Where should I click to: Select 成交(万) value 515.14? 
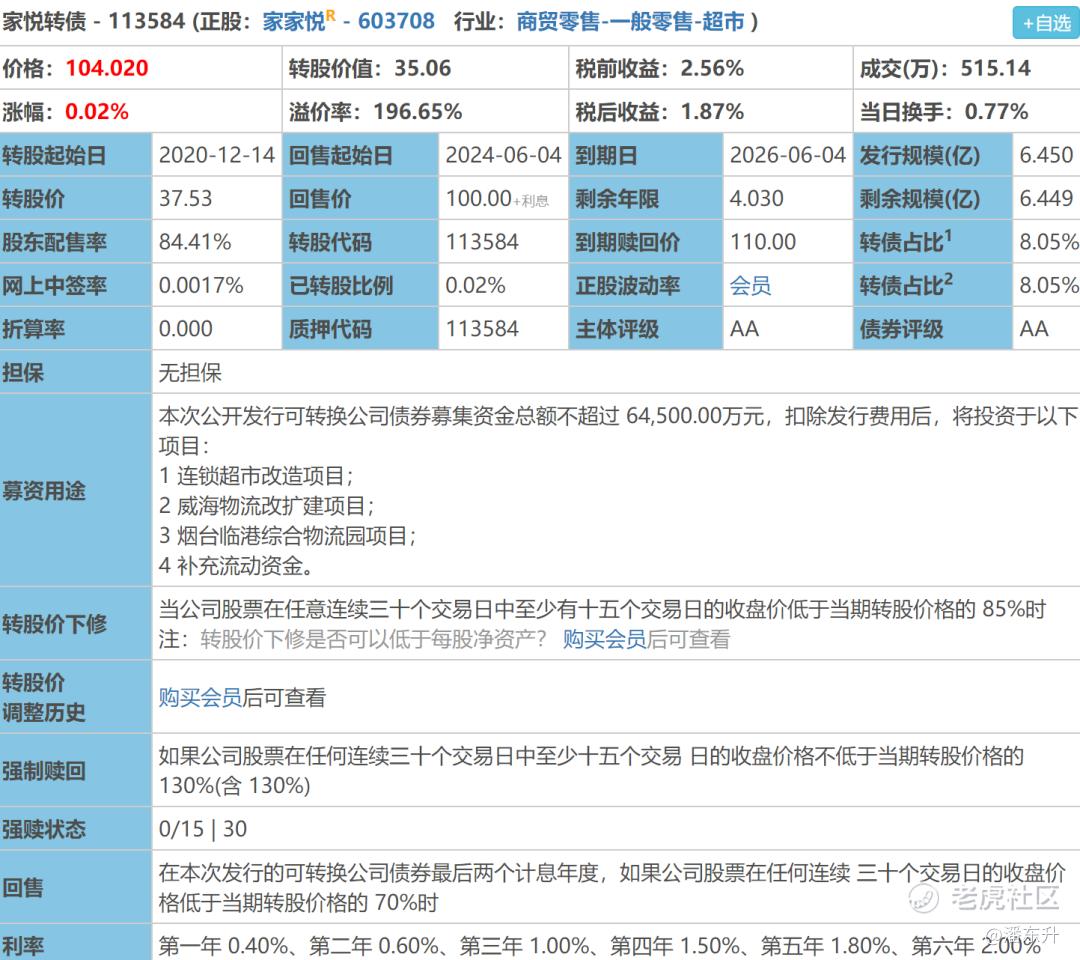point(995,68)
